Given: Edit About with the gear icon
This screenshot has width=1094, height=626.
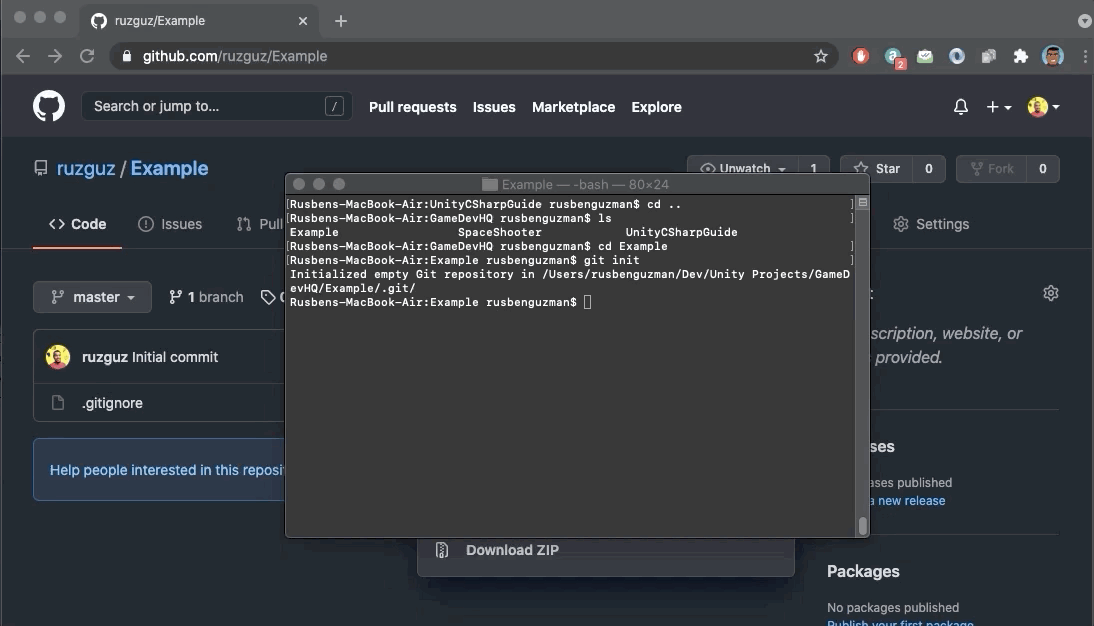Looking at the screenshot, I should click(1051, 293).
